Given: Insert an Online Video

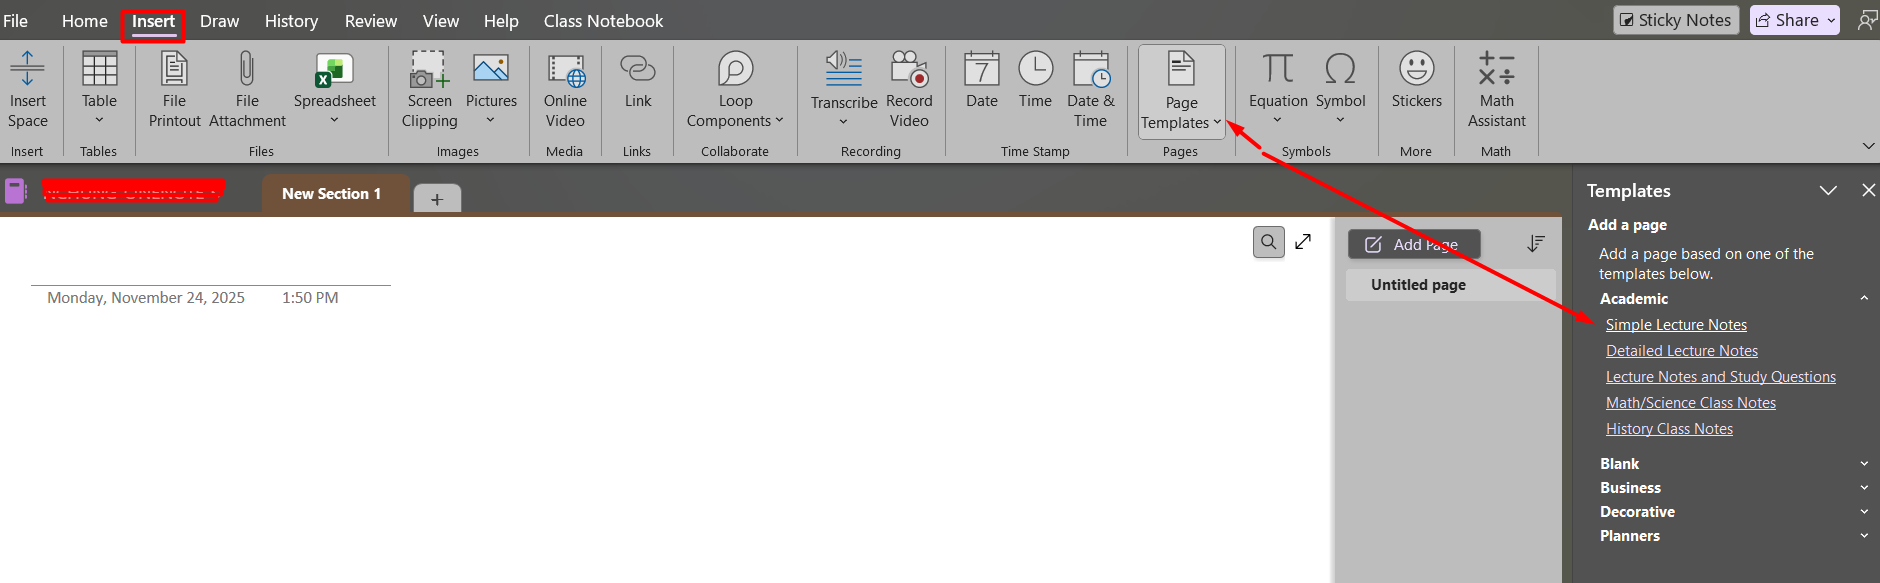Looking at the screenshot, I should [x=565, y=70].
